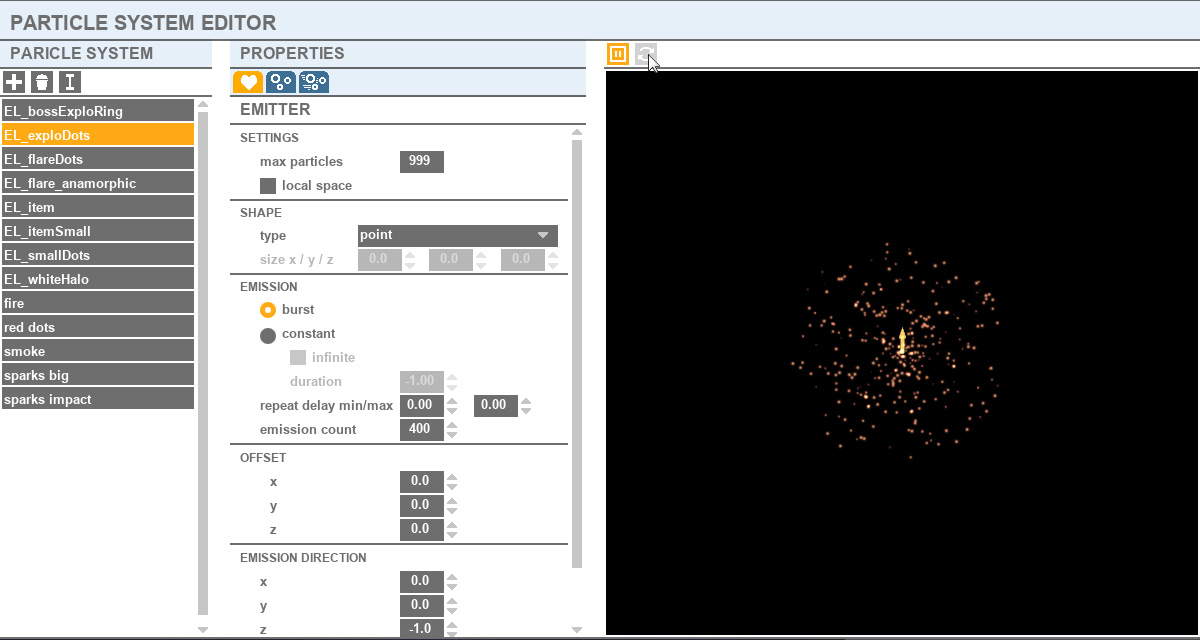Increase emission direction x with up arrow
This screenshot has width=1200, height=640.
(452, 576)
